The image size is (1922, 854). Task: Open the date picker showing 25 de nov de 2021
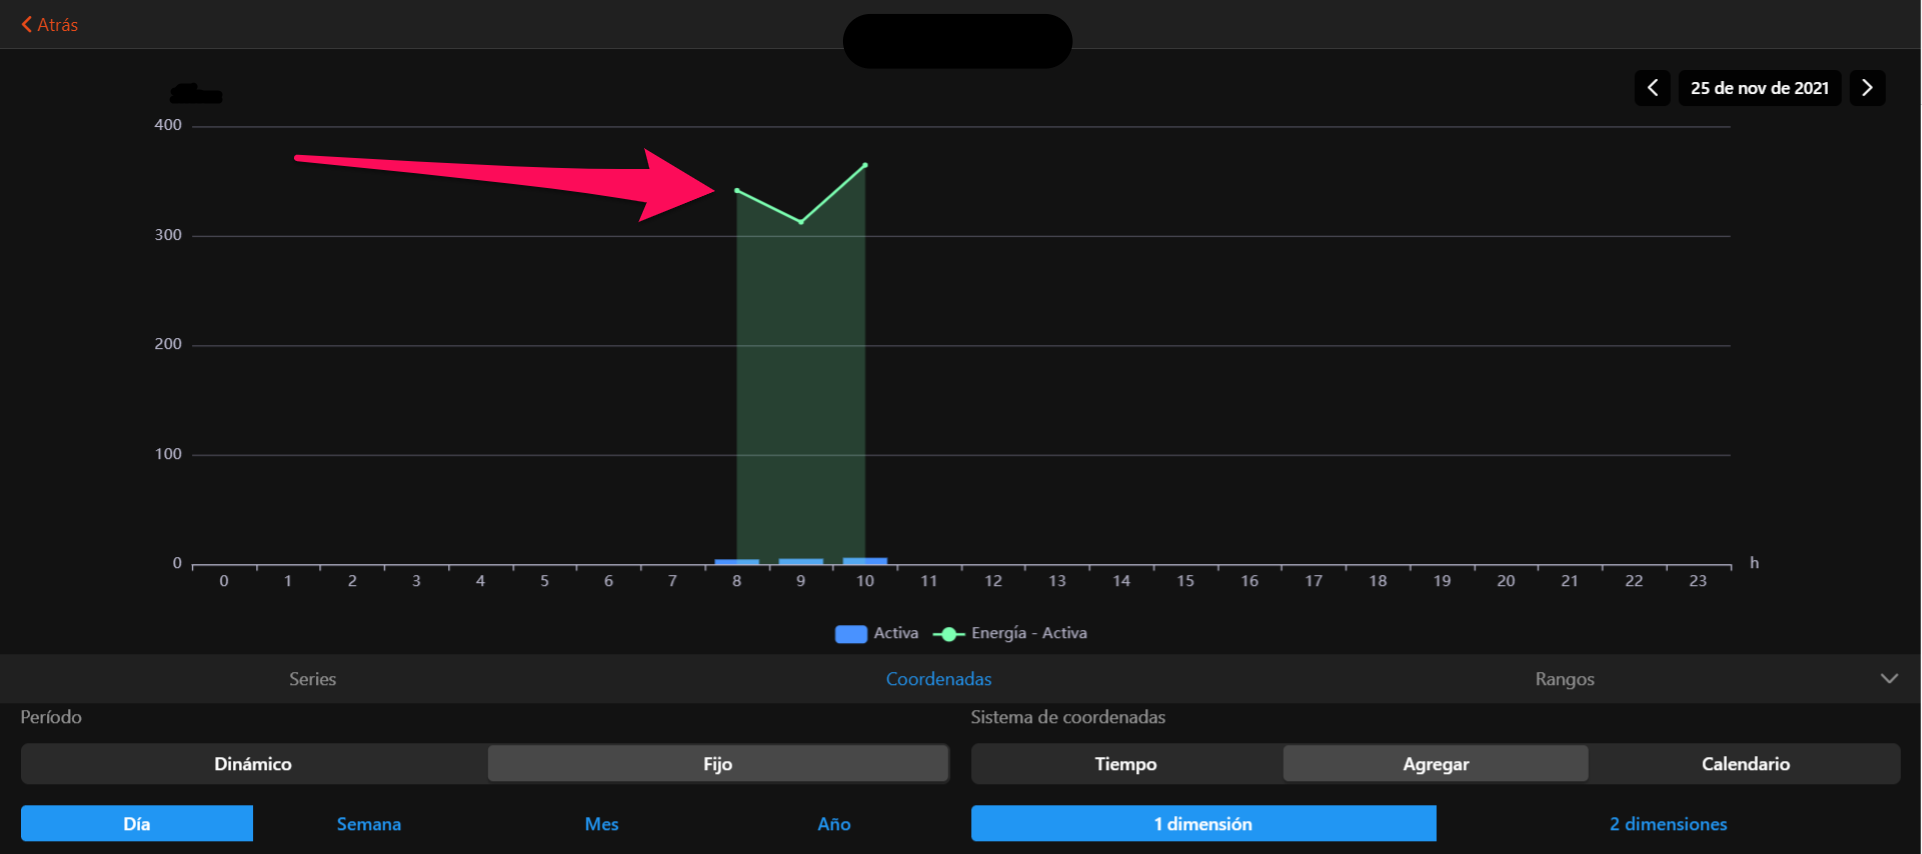[1759, 88]
